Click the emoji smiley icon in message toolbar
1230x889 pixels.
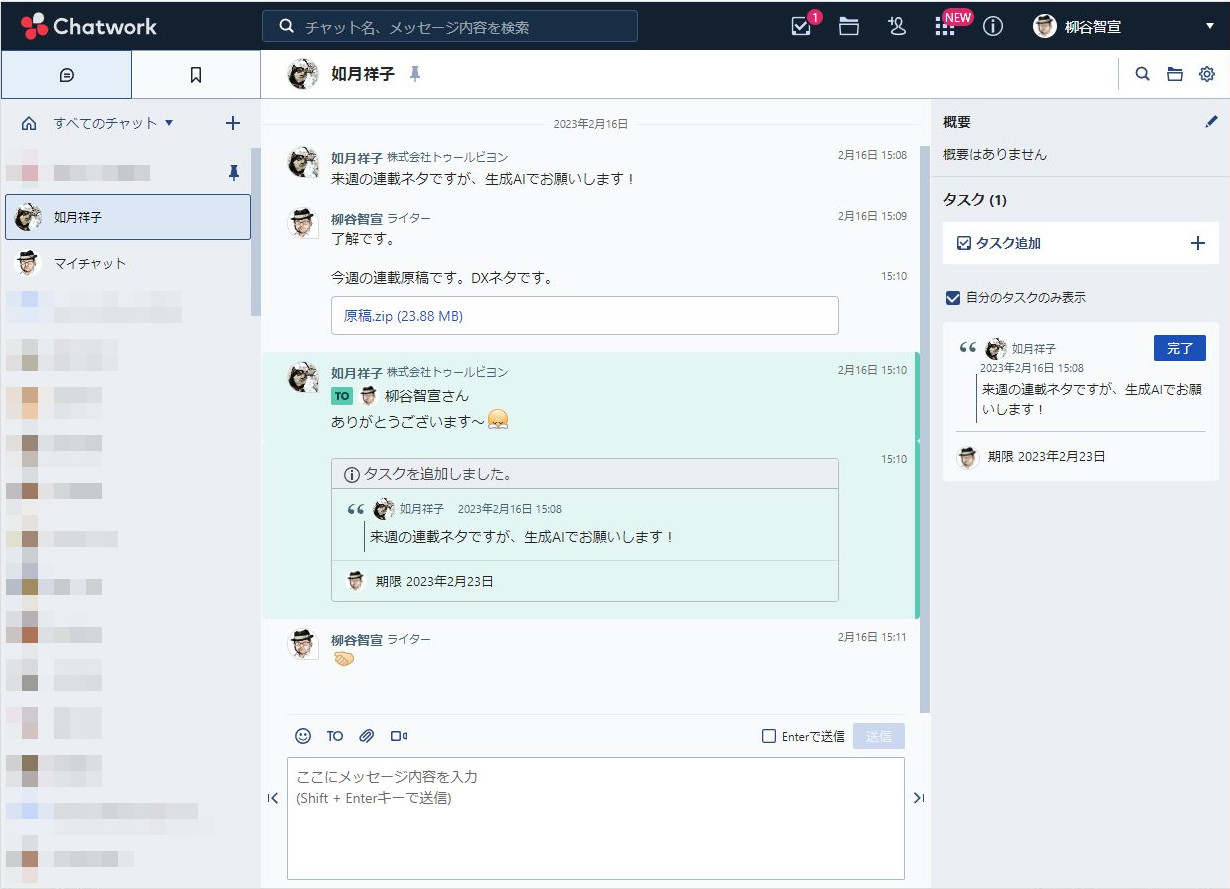point(303,736)
